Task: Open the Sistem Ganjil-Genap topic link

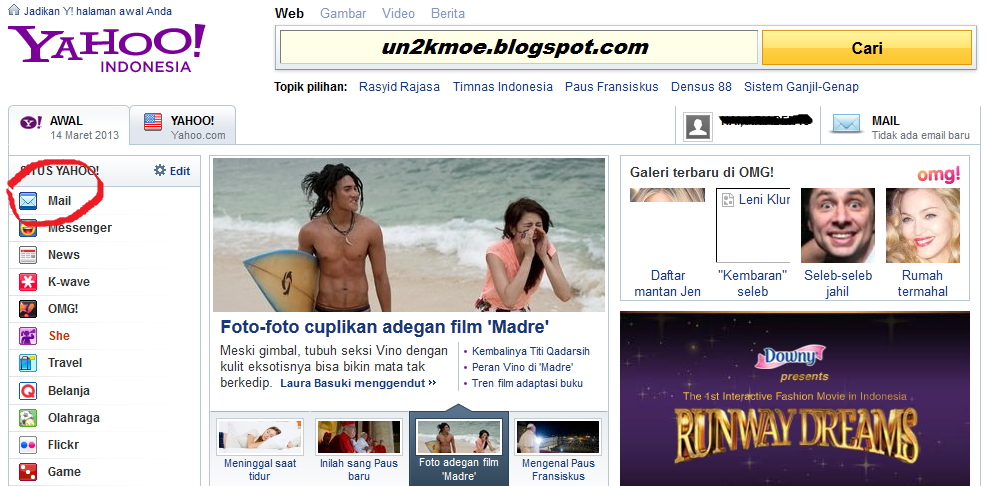Action: [801, 87]
